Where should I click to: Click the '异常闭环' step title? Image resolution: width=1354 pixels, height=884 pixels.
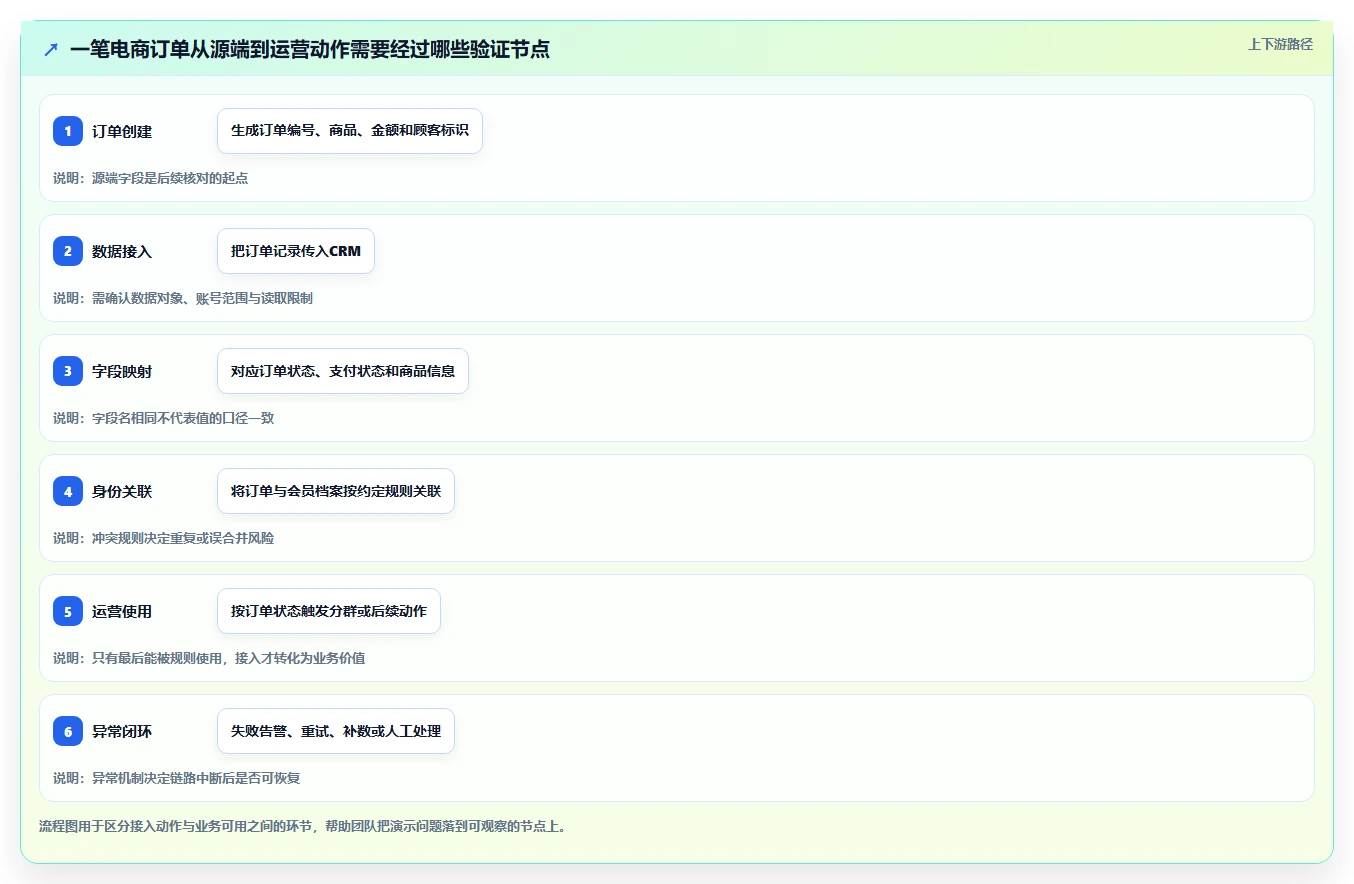(x=122, y=731)
